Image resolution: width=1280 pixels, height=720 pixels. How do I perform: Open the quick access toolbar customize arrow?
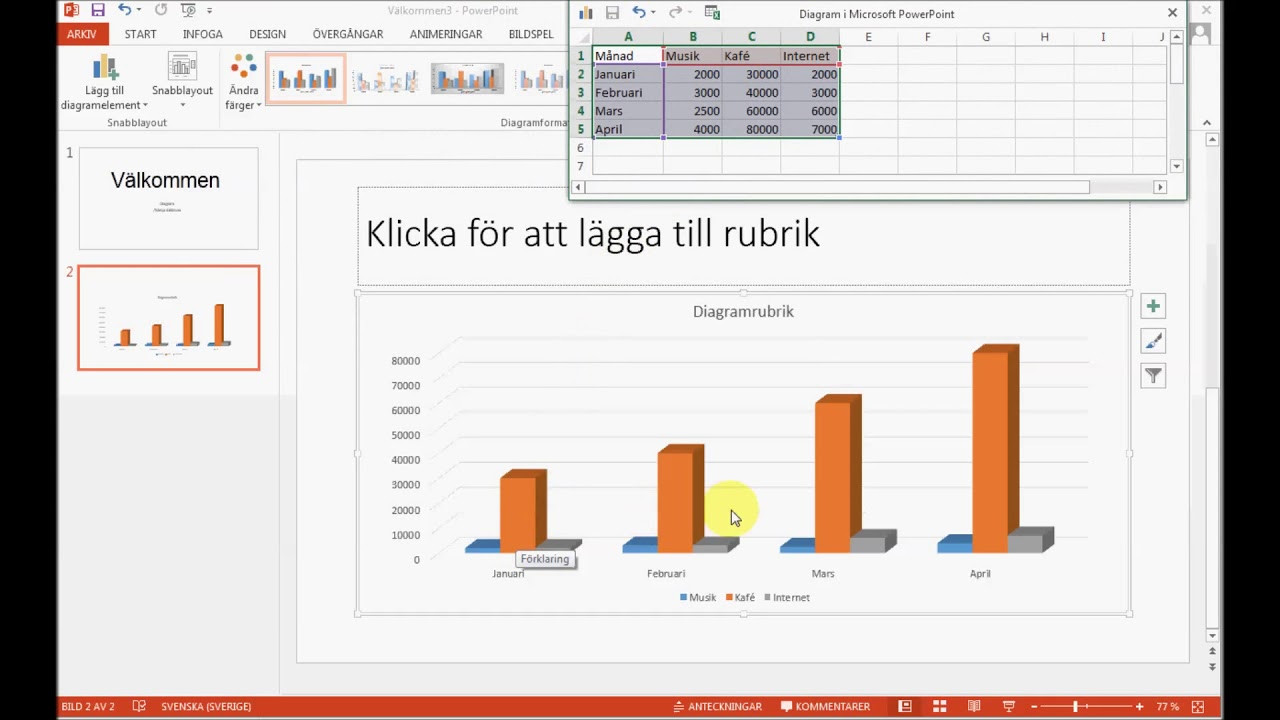pyautogui.click(x=210, y=11)
